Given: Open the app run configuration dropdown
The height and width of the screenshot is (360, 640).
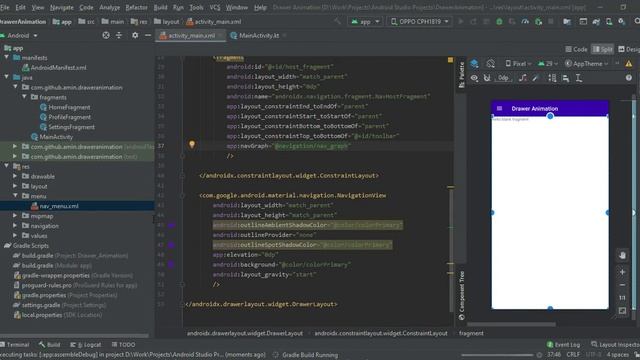Looking at the screenshot, I should click(x=365, y=21).
